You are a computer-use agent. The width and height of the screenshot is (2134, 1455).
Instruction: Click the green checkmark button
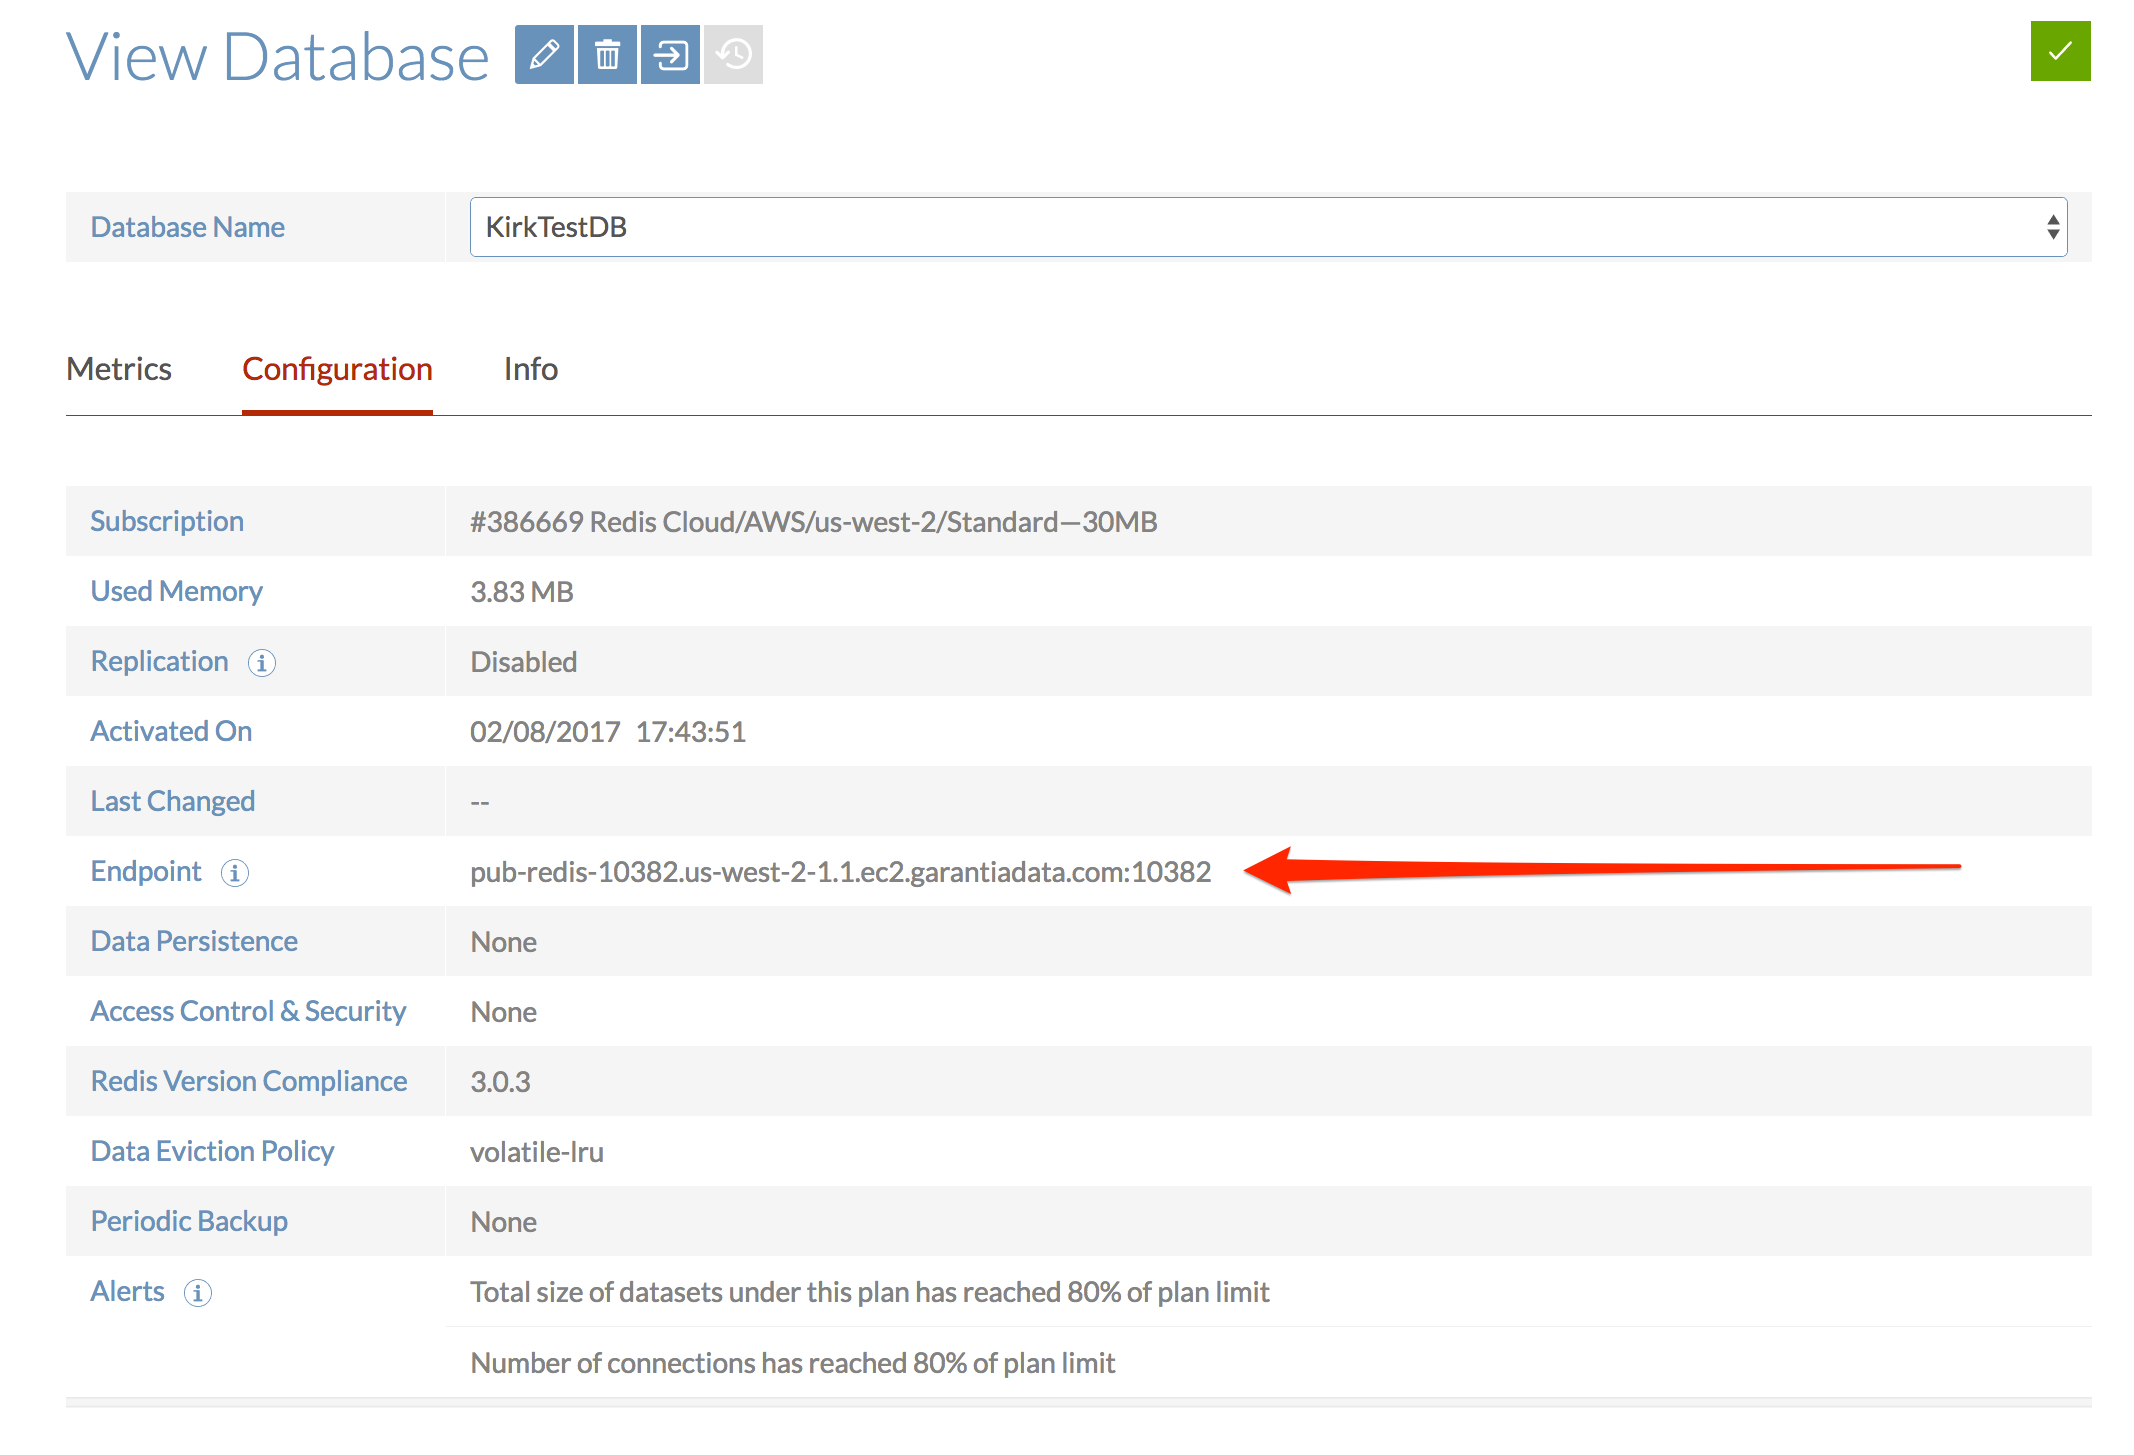pos(2060,51)
